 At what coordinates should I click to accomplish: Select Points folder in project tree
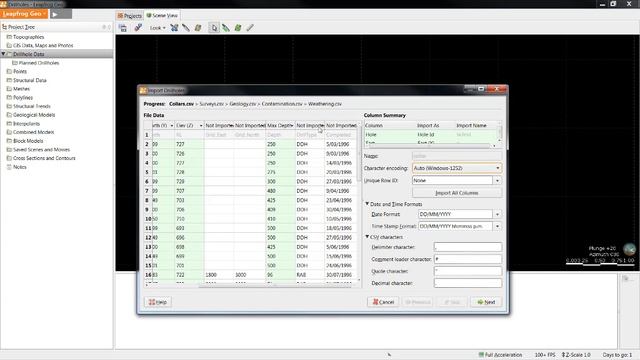(20, 71)
